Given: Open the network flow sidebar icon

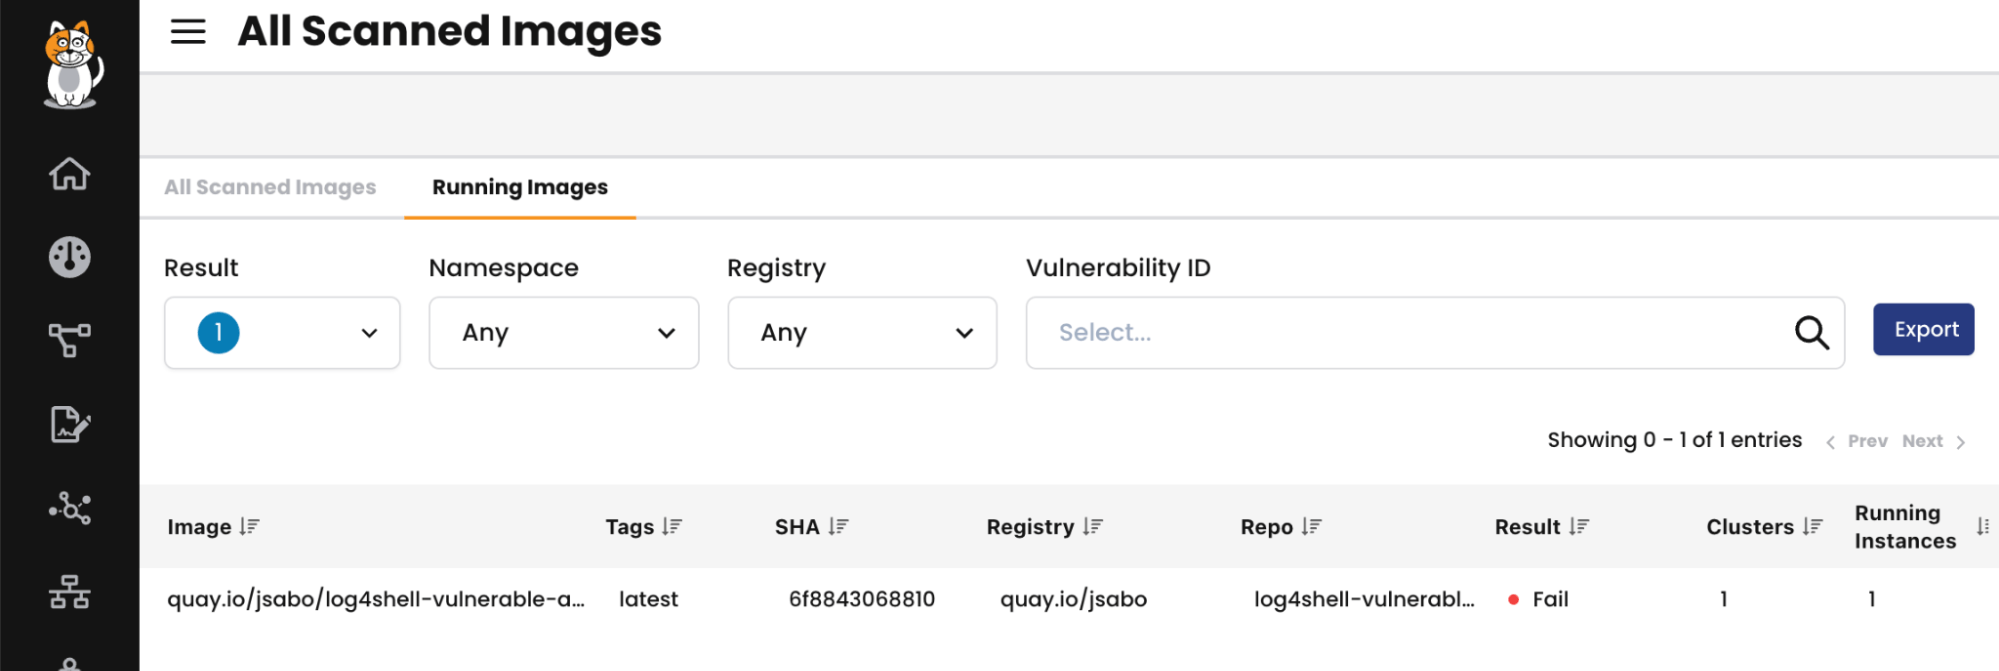Looking at the screenshot, I should (70, 340).
